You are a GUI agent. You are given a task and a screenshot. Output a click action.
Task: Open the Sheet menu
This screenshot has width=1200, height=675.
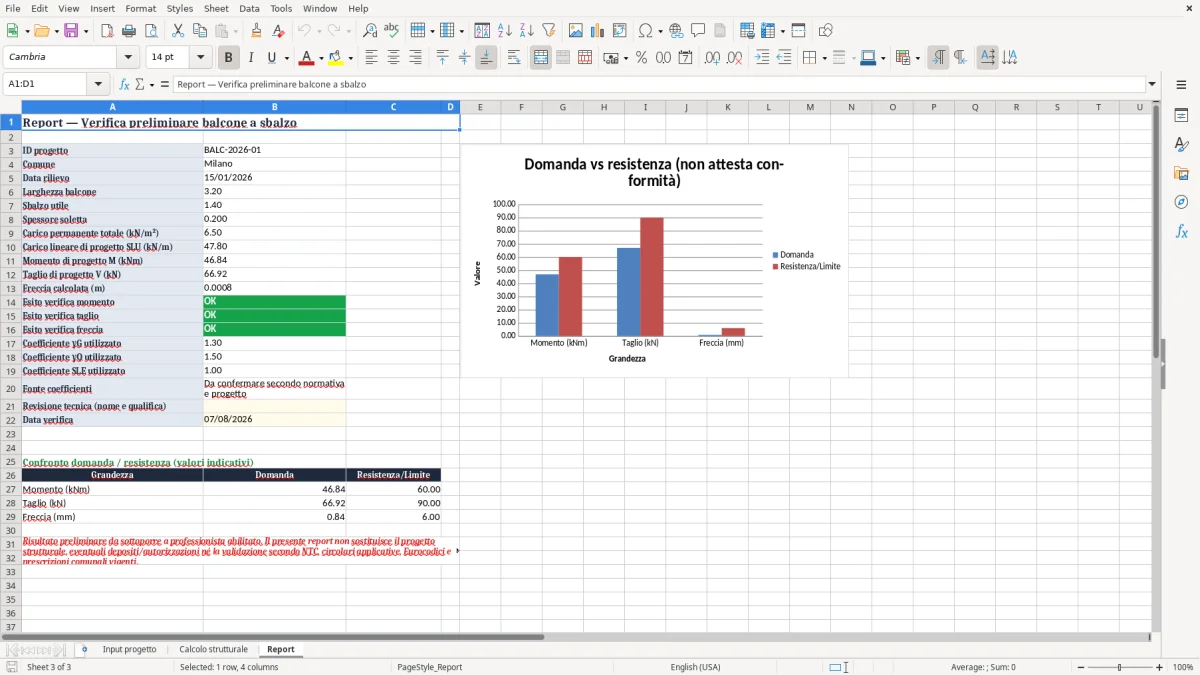click(216, 8)
